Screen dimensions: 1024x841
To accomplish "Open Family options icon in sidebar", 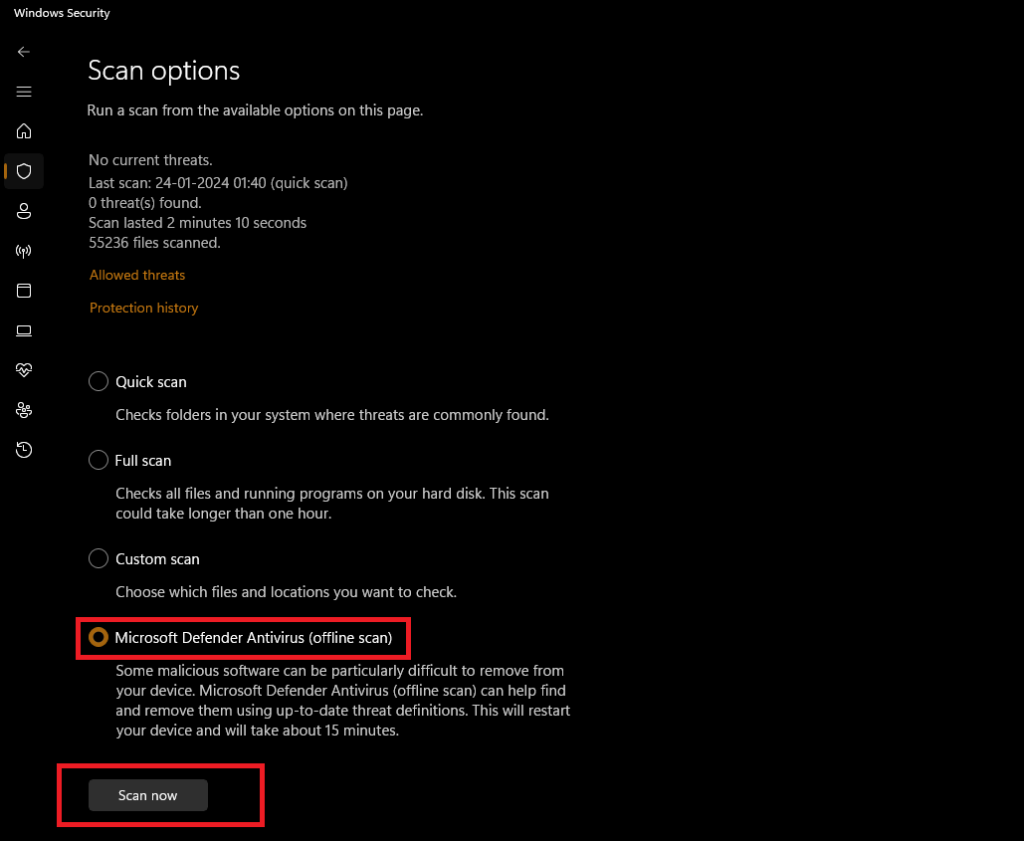I will (24, 410).
